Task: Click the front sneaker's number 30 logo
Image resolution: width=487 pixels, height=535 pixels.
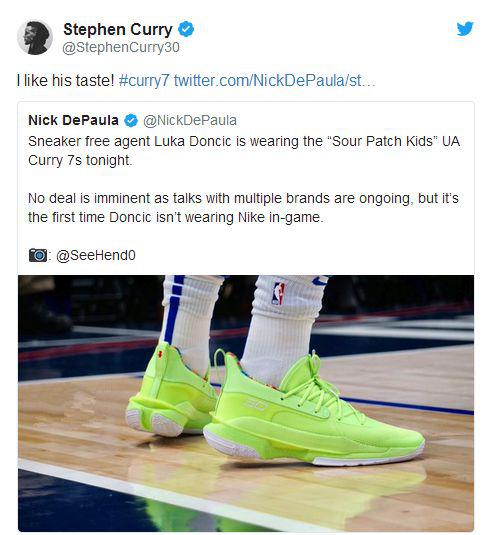Action: tap(255, 403)
